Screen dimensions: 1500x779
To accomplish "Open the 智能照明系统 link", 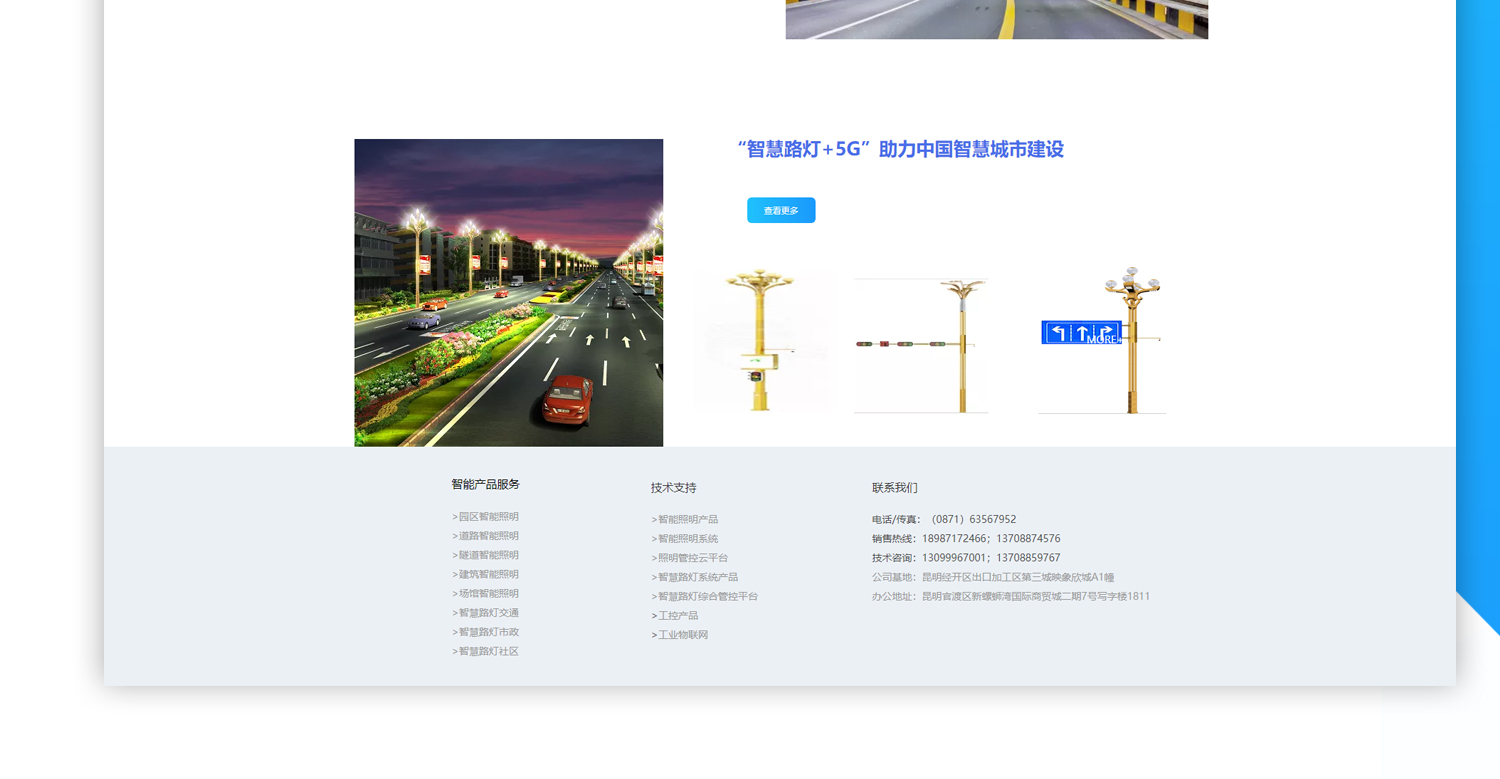I will click(x=685, y=539).
